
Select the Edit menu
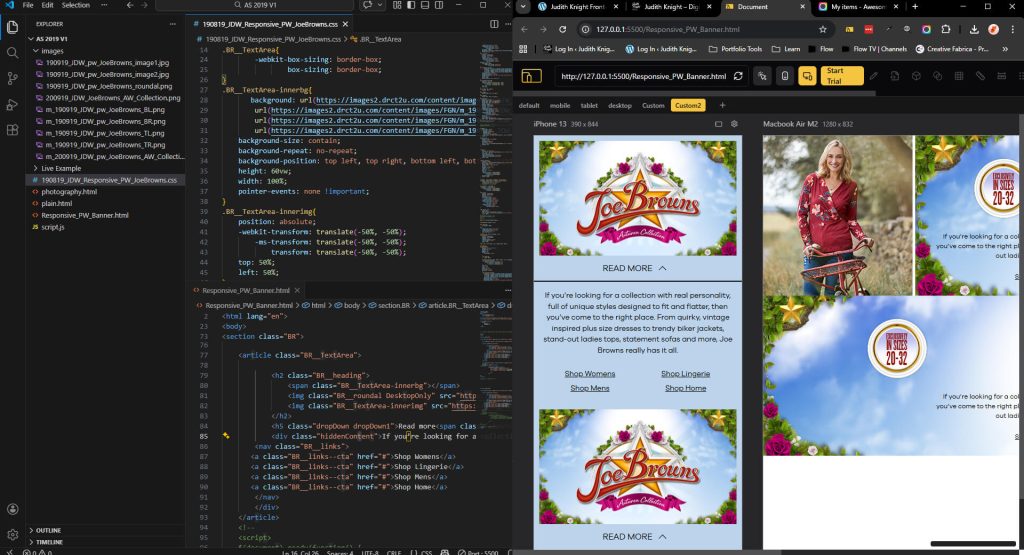(47, 5)
